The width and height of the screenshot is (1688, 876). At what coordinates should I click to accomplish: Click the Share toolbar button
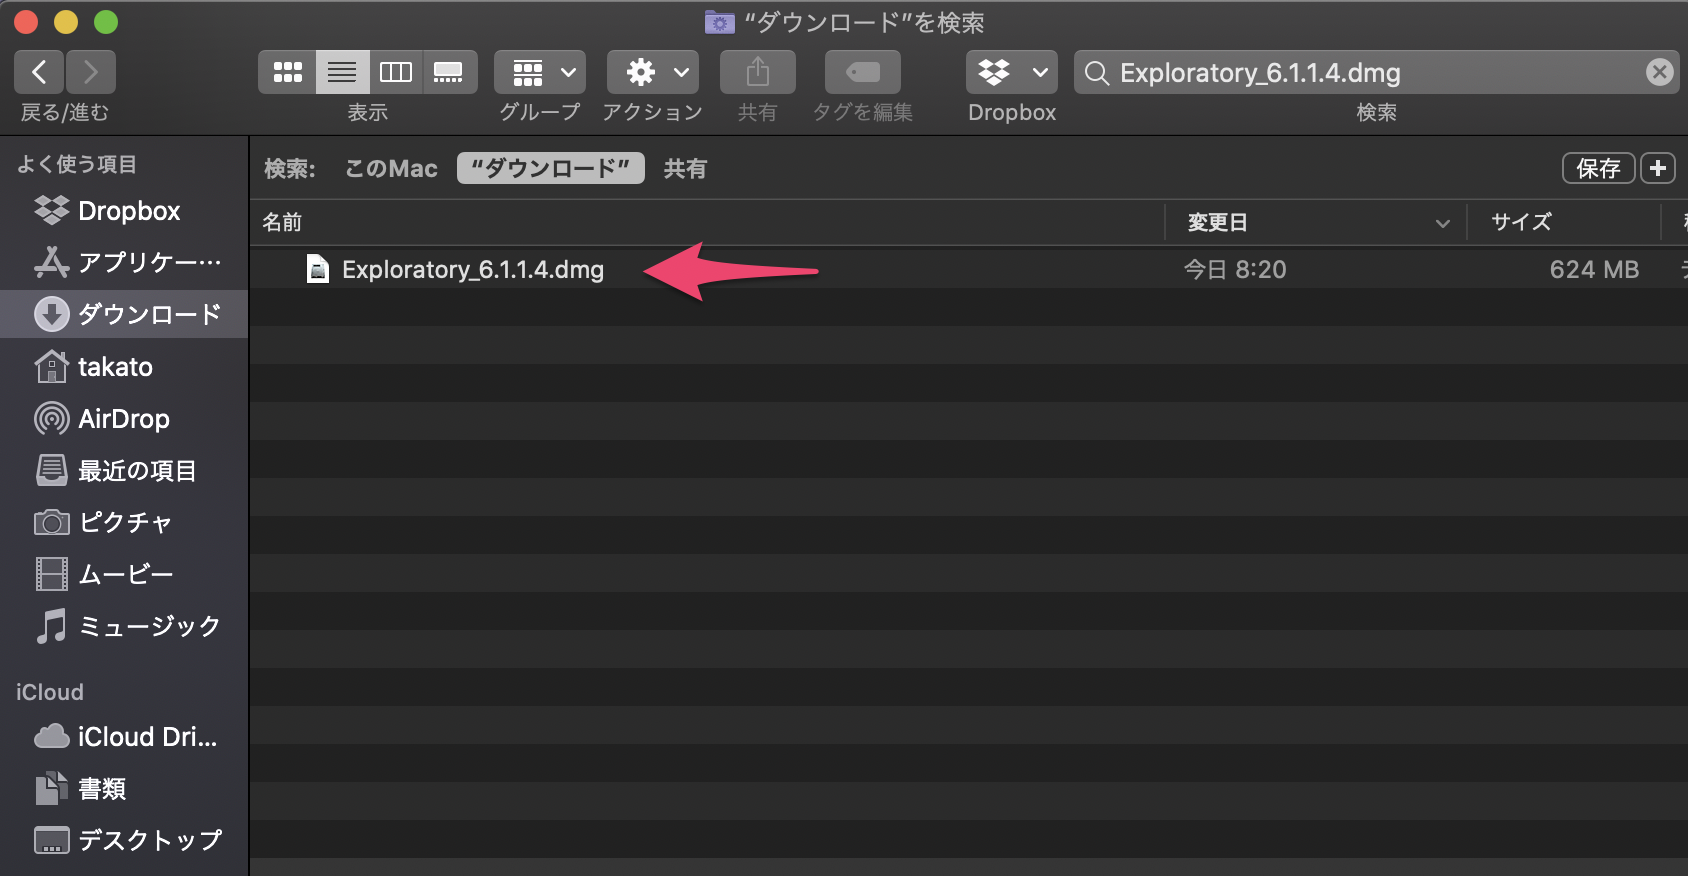click(x=758, y=72)
